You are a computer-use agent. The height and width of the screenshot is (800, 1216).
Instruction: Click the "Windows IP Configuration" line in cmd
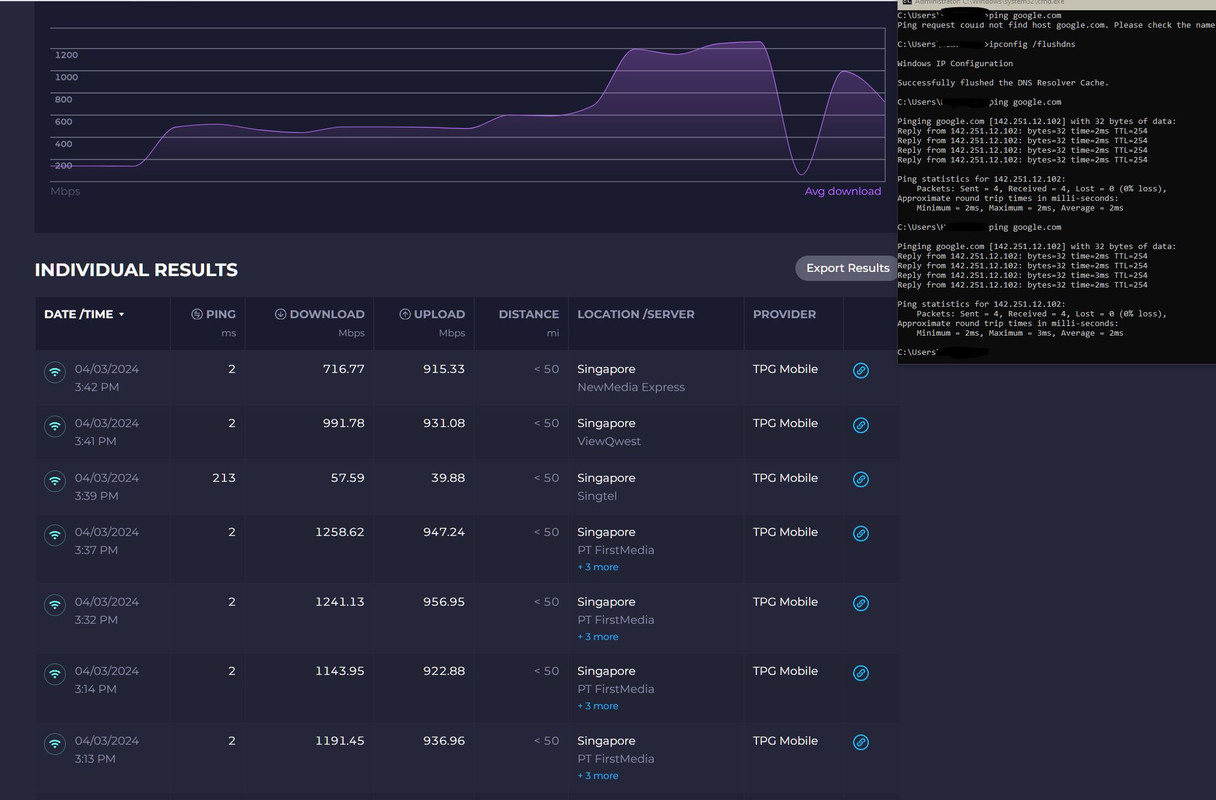tap(955, 63)
